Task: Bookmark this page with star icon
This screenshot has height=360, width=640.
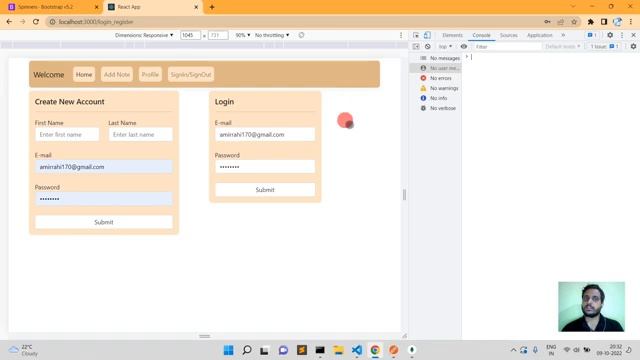Action: 574,22
